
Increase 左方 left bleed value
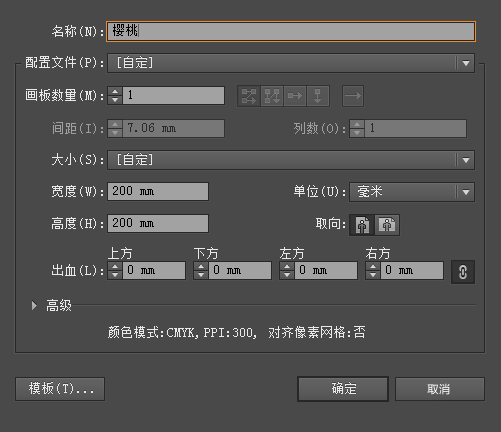(287, 266)
